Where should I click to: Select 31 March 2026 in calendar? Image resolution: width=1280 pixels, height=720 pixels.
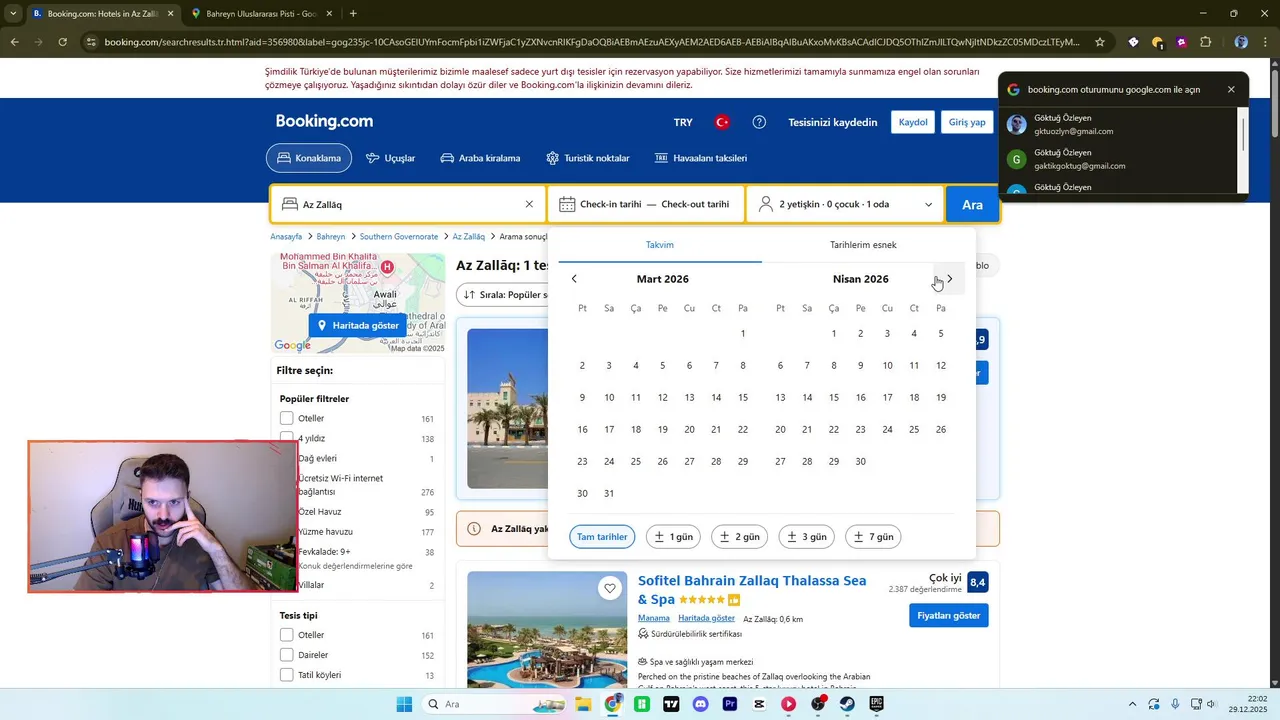609,494
